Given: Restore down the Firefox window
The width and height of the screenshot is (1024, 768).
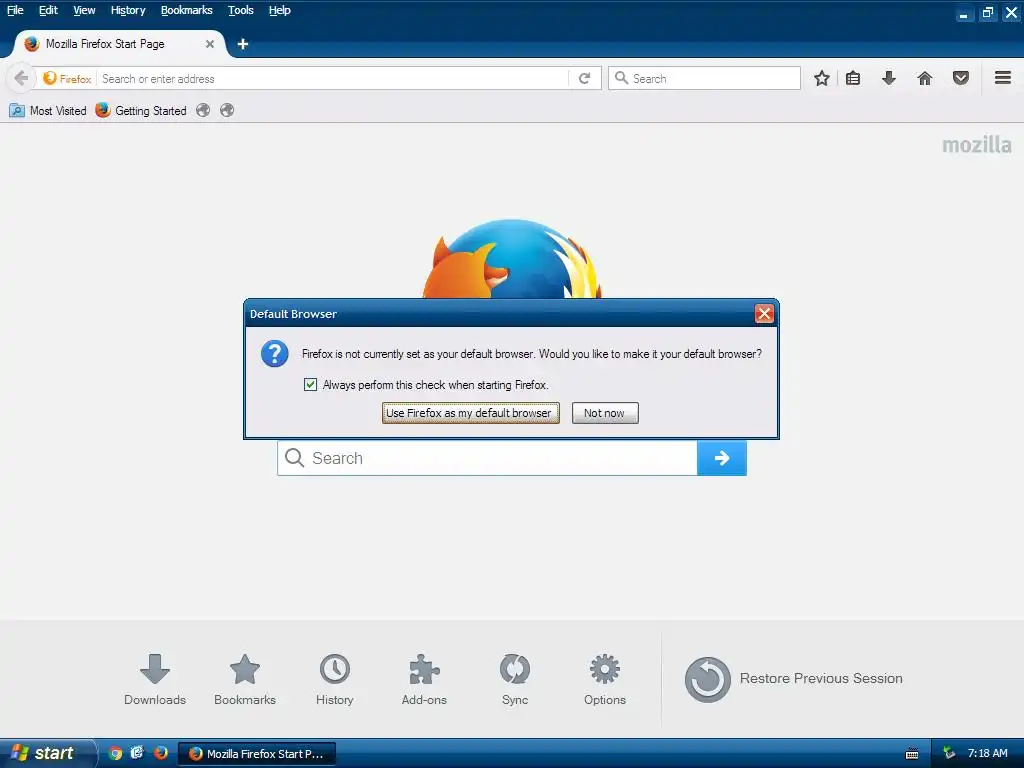Looking at the screenshot, I should click(988, 12).
